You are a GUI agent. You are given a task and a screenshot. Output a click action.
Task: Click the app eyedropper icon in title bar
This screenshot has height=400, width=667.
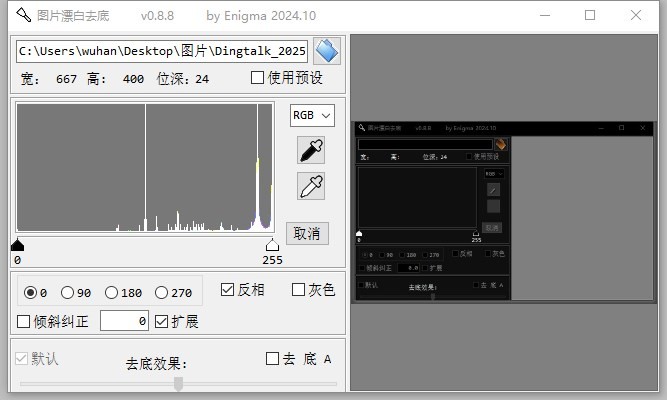point(23,15)
